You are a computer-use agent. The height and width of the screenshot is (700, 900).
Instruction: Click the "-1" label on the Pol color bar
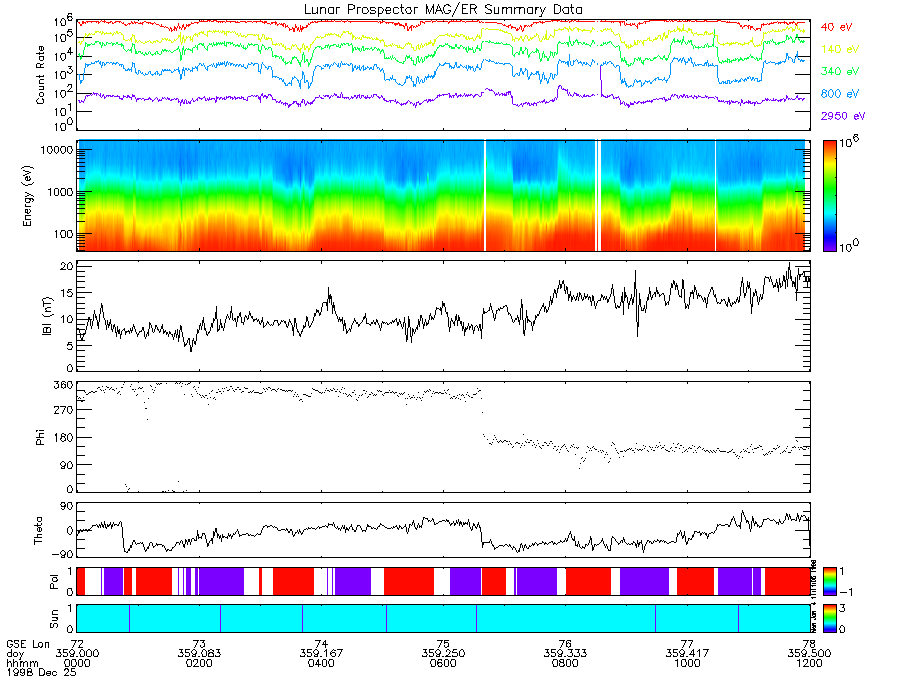pyautogui.click(x=845, y=593)
